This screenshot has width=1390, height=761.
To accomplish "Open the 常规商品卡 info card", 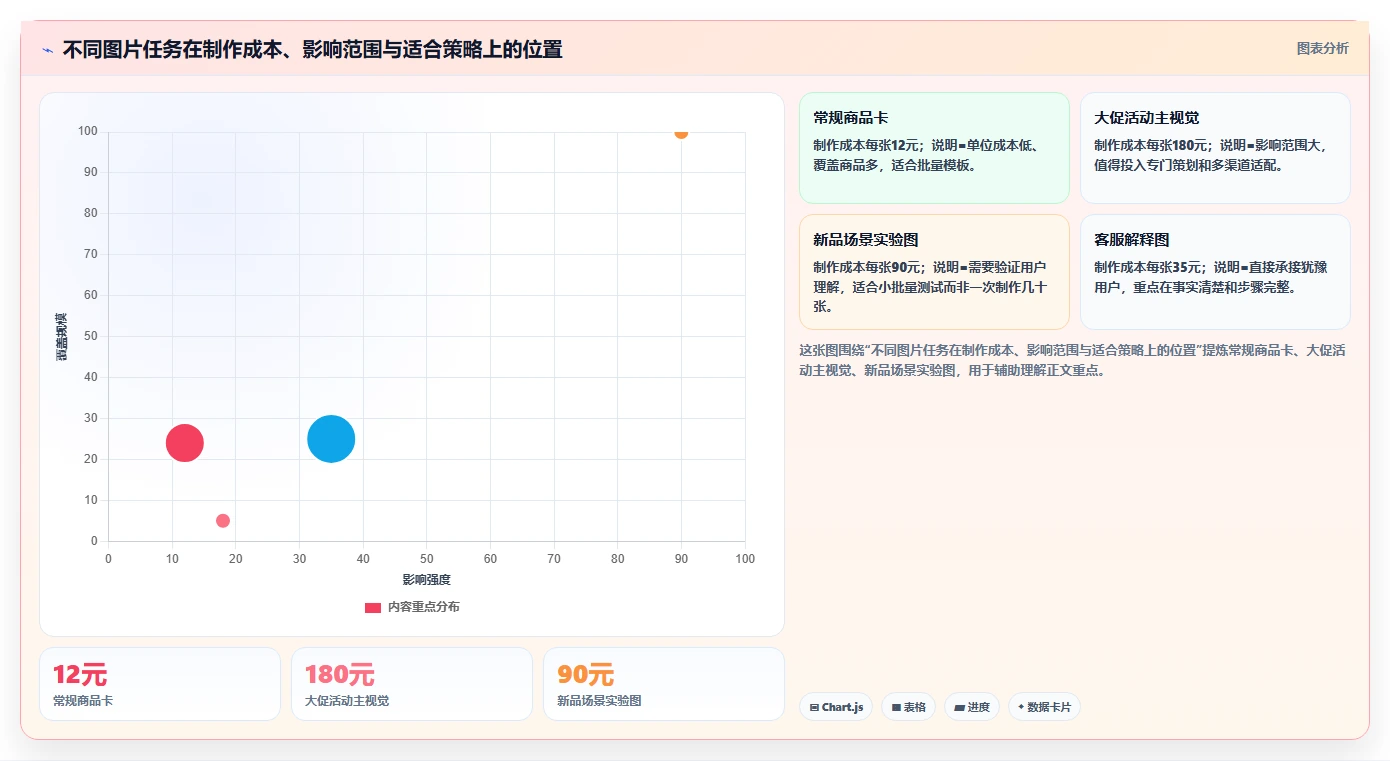I will (x=934, y=148).
